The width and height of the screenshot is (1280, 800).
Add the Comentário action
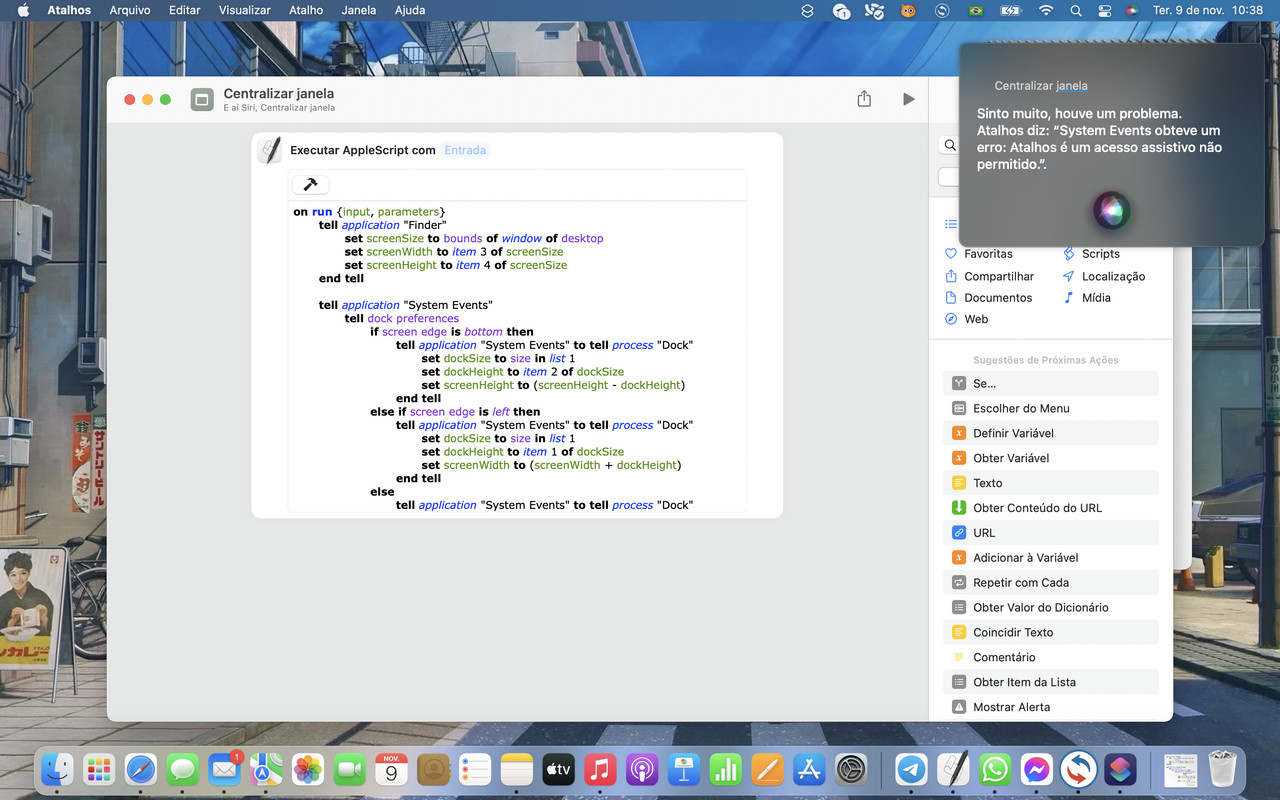point(1051,657)
